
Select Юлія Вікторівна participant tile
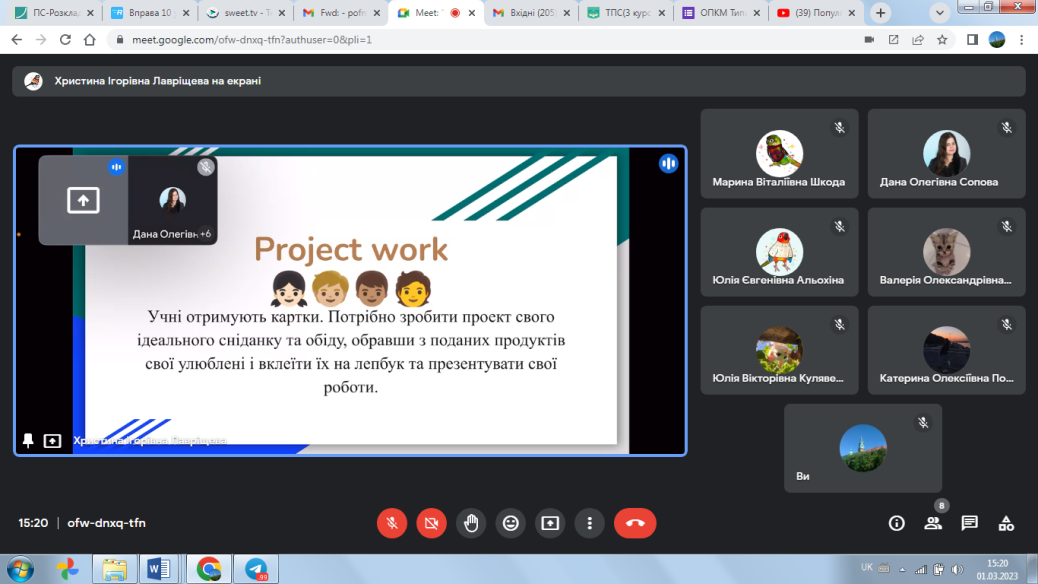(x=779, y=350)
